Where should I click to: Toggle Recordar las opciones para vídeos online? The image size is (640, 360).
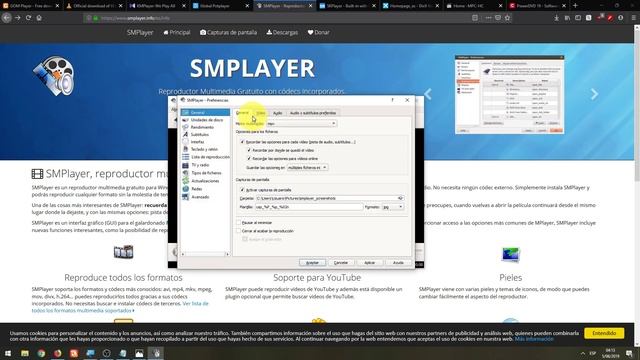pos(249,158)
